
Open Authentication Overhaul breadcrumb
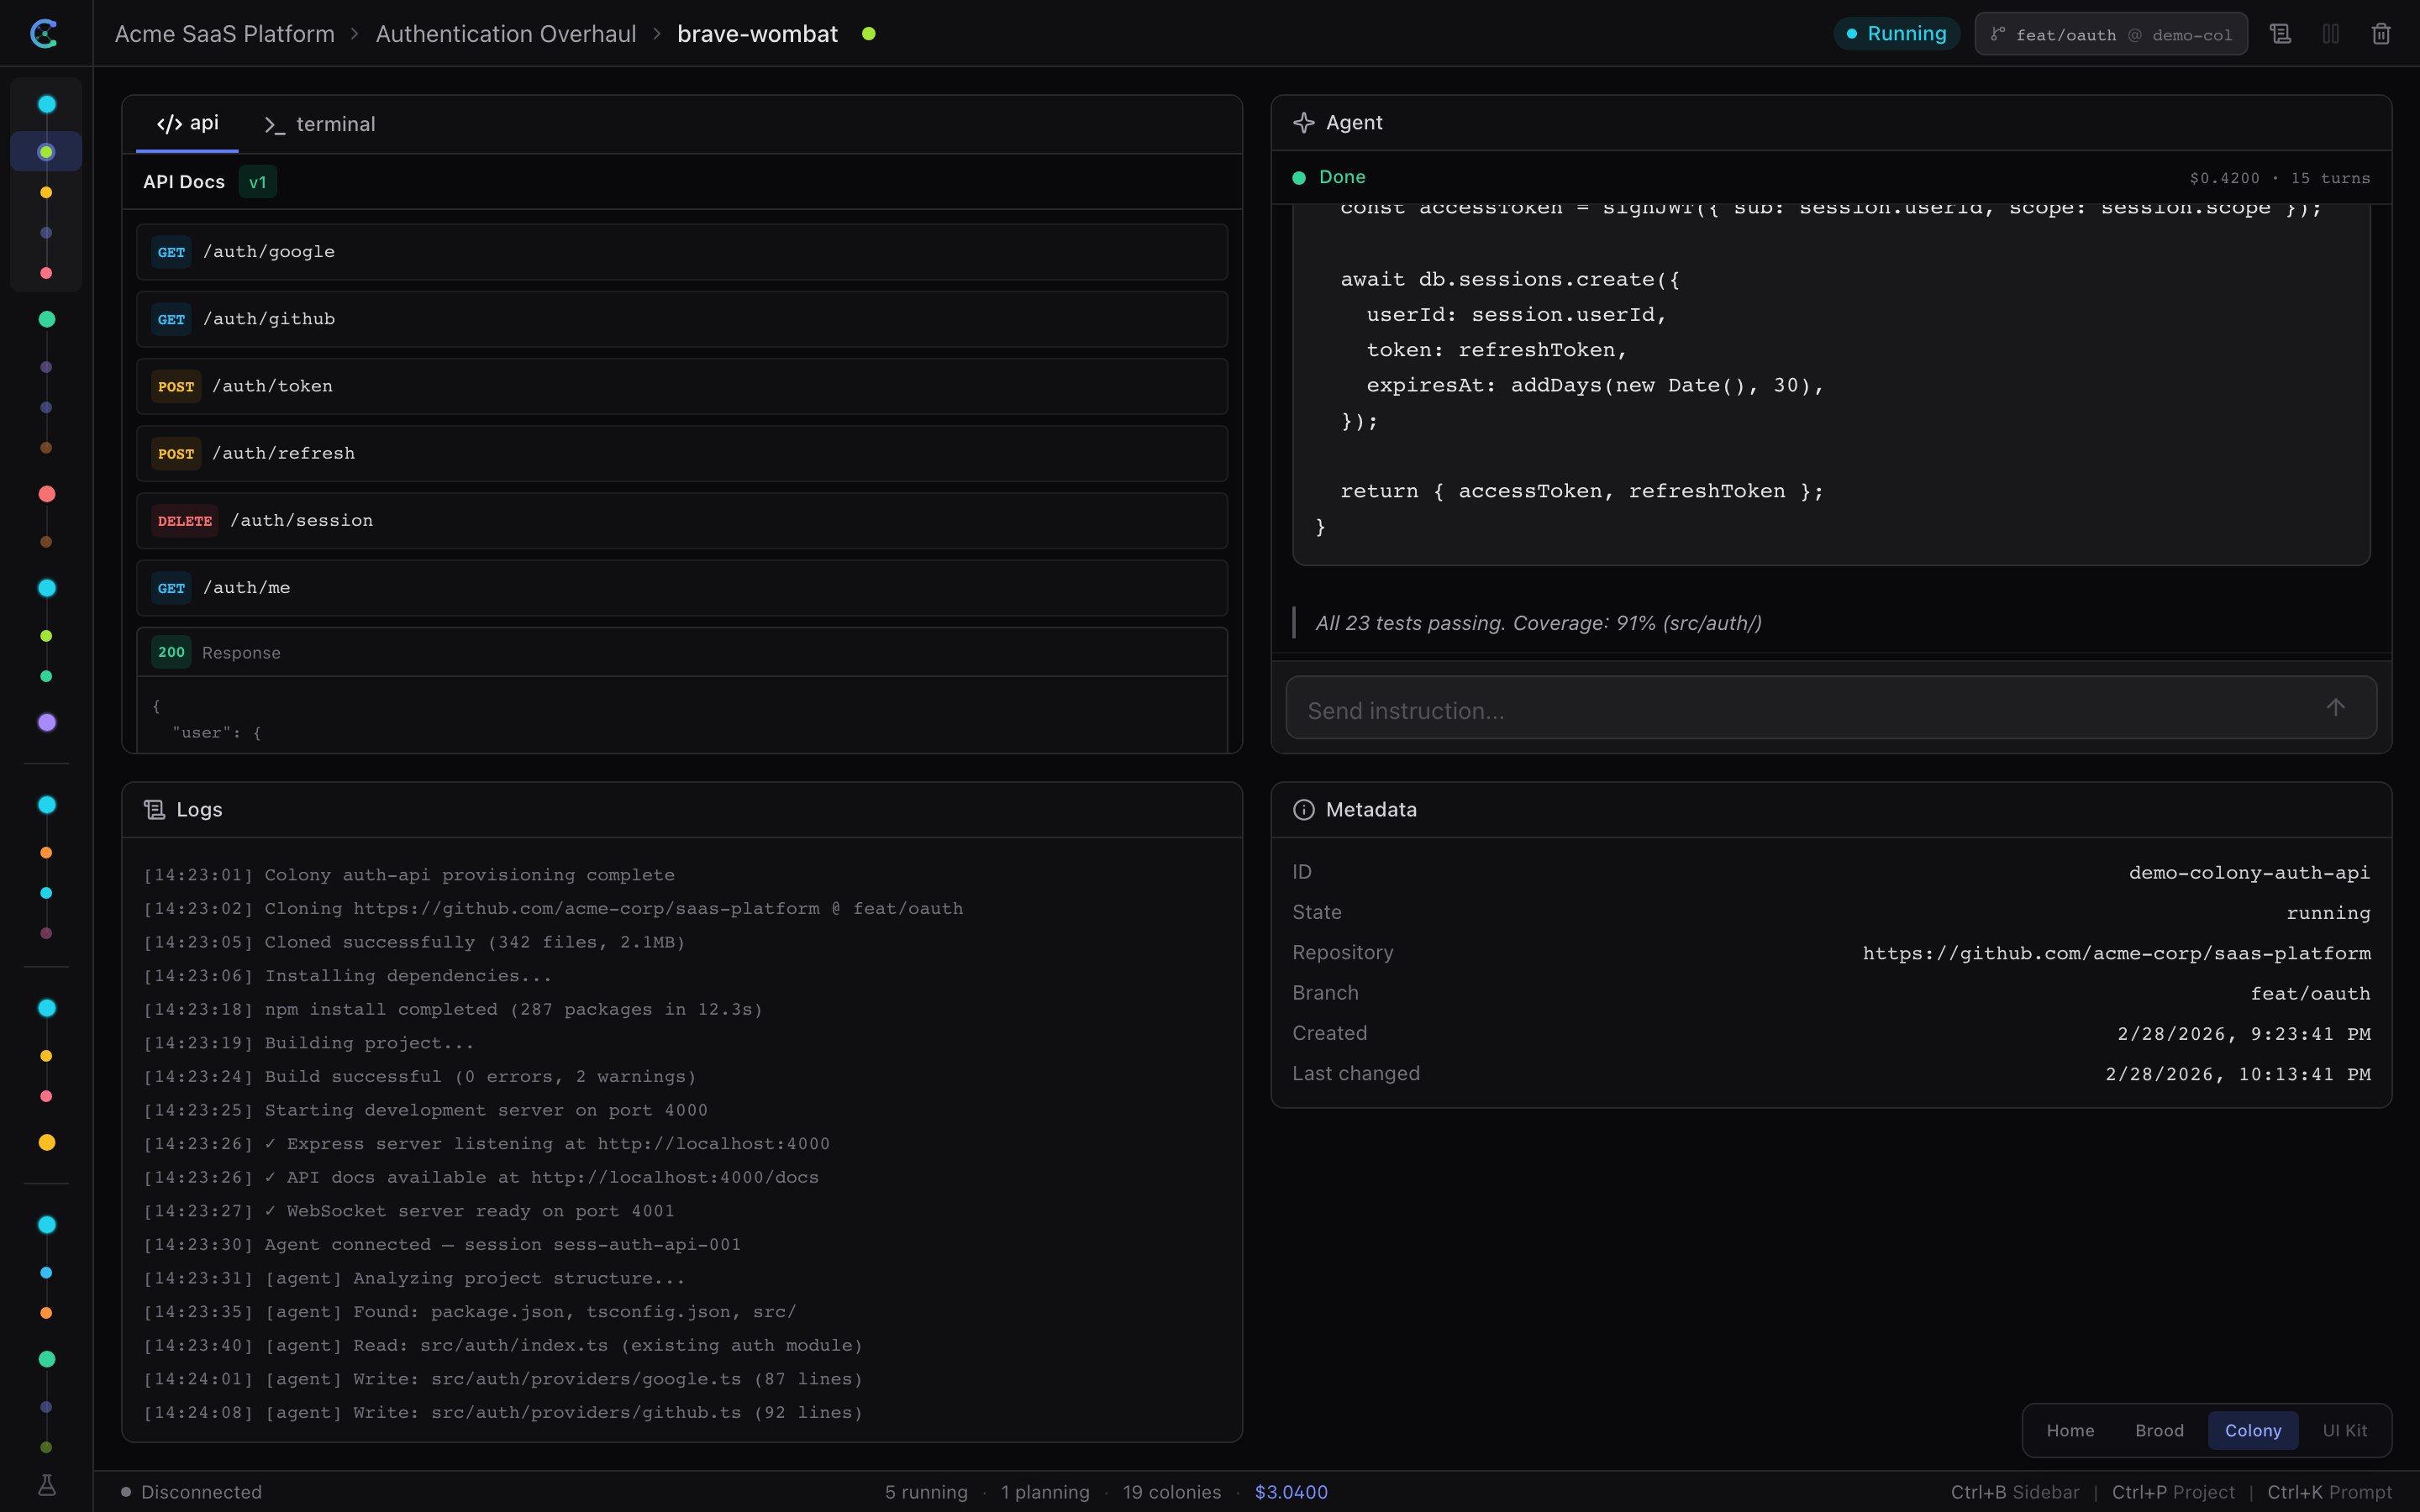505,34
